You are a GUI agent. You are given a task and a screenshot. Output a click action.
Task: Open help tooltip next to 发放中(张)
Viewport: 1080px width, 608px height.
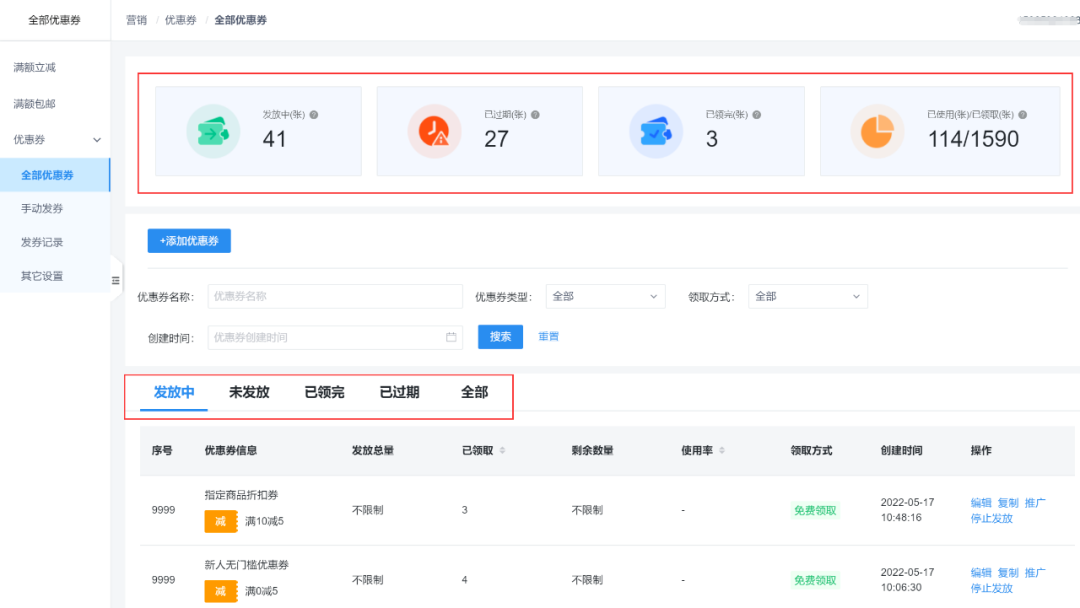tap(314, 115)
